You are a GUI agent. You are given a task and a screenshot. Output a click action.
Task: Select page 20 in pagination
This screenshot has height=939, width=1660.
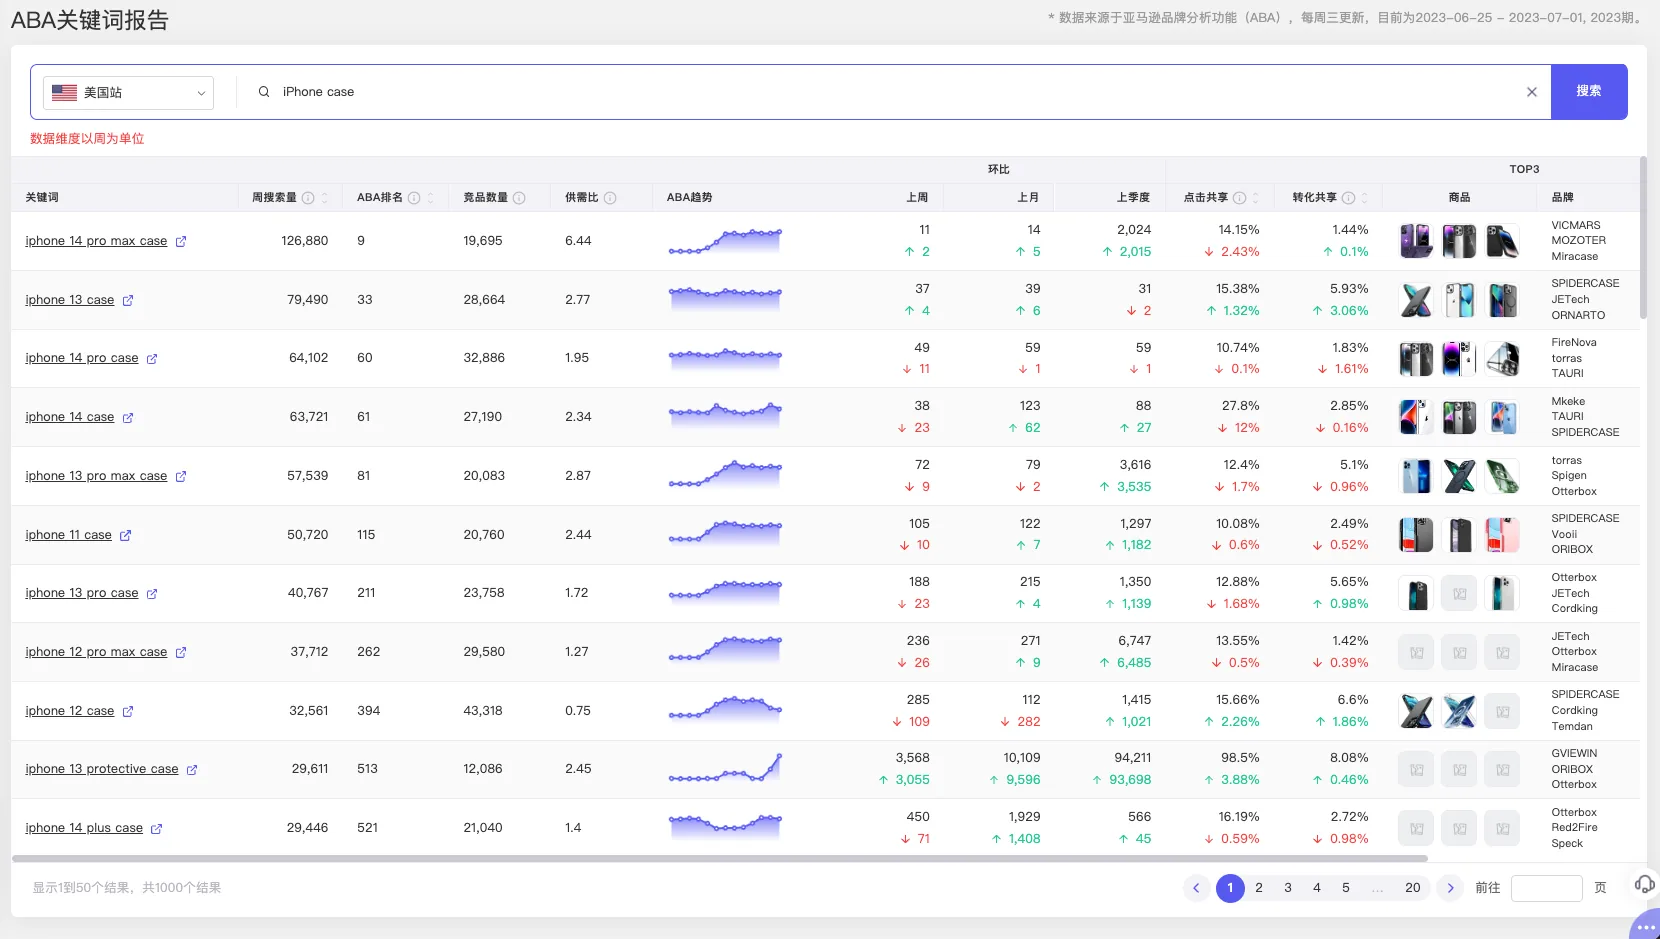[1413, 888]
